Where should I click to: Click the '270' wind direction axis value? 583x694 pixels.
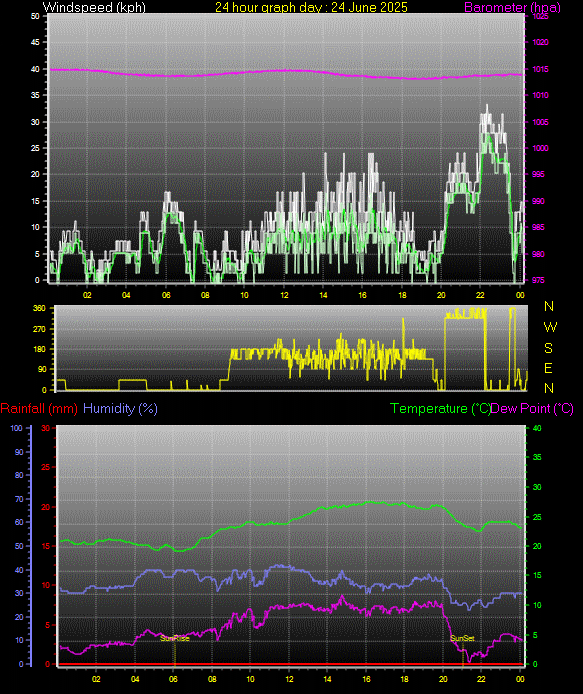click(x=39, y=329)
